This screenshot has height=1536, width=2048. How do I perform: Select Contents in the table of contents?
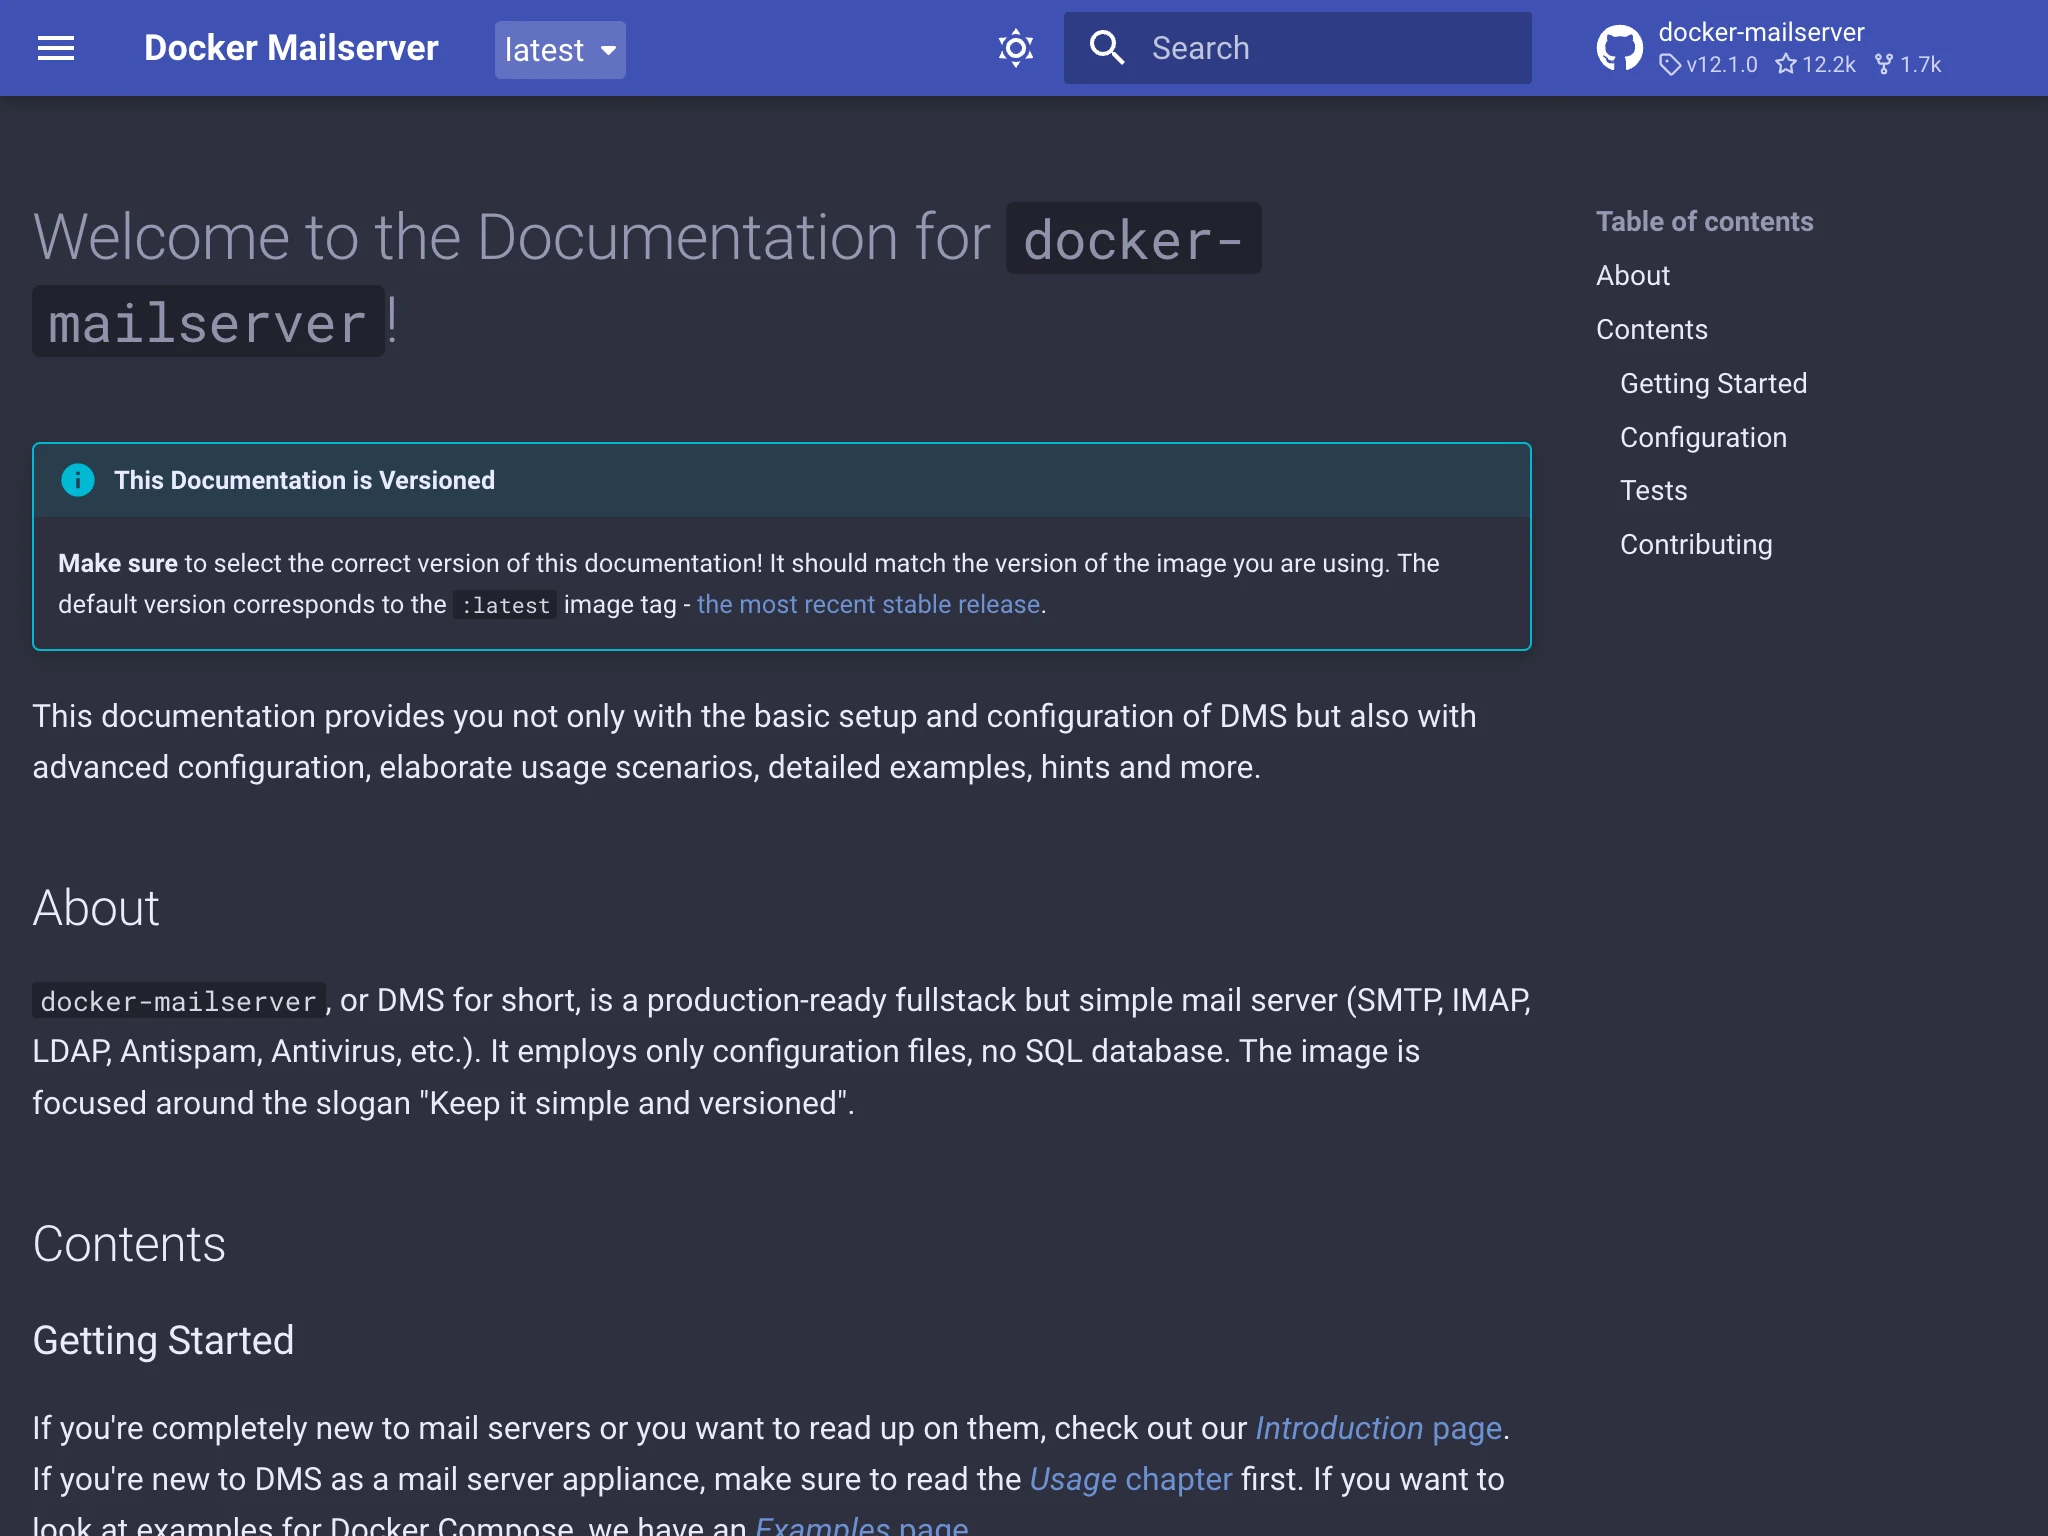point(1651,329)
